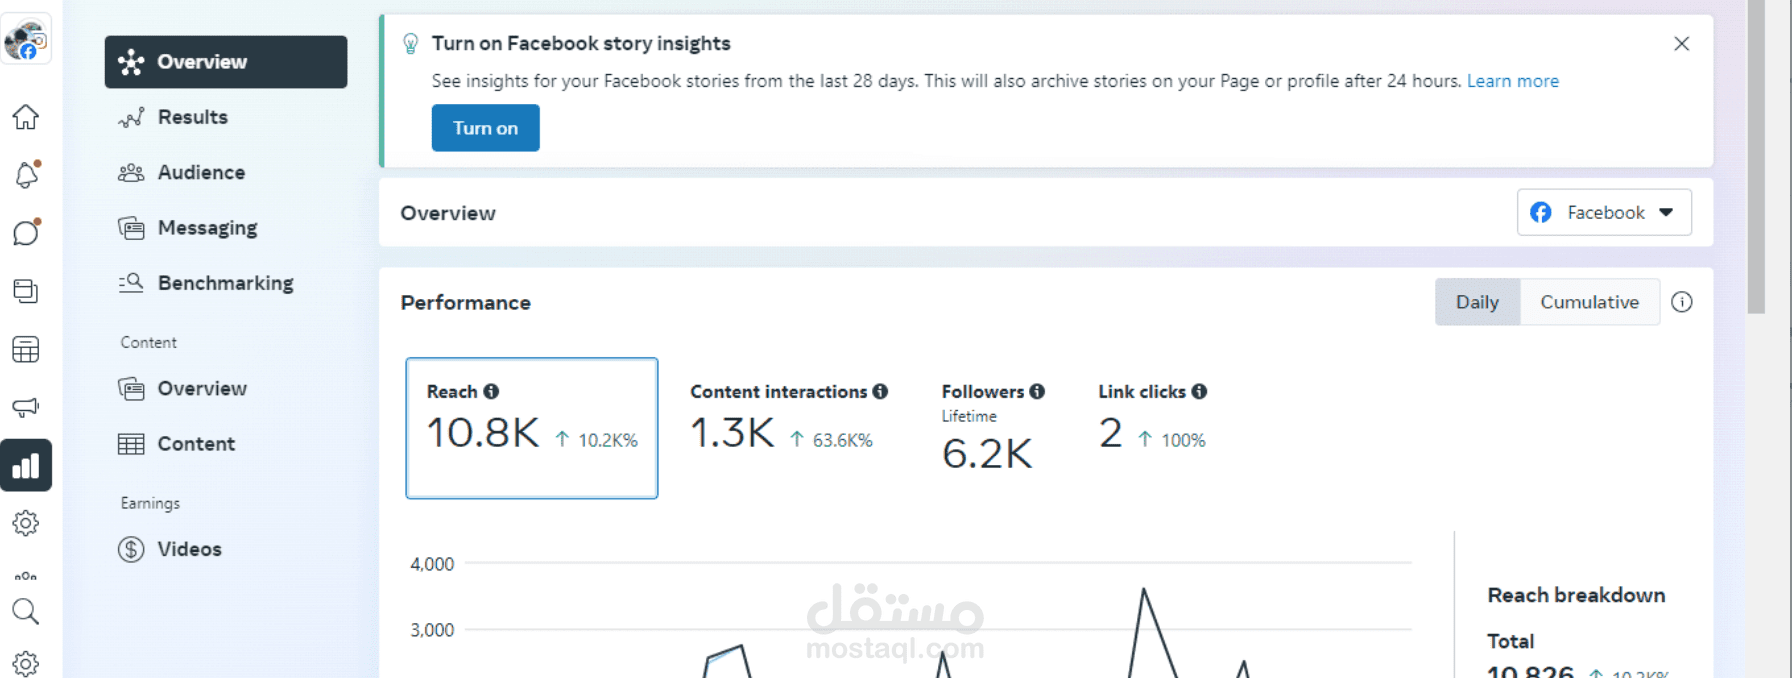Open the Performance info circle icon

click(x=1682, y=302)
